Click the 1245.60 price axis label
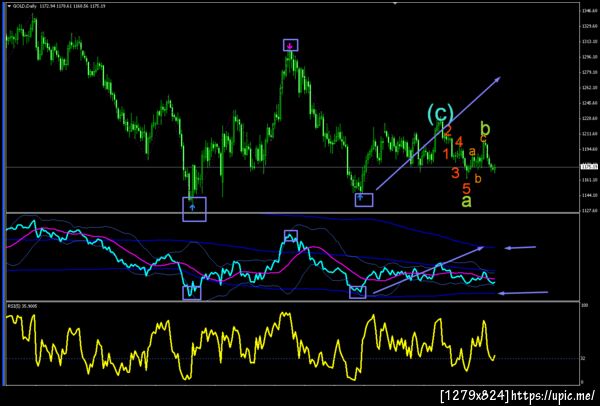Viewport: 600px width, 406px height. tap(588, 103)
